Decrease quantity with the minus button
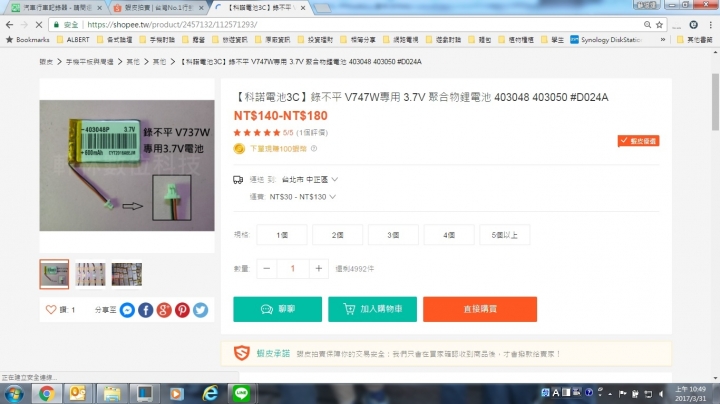720x404 pixels. [x=267, y=269]
